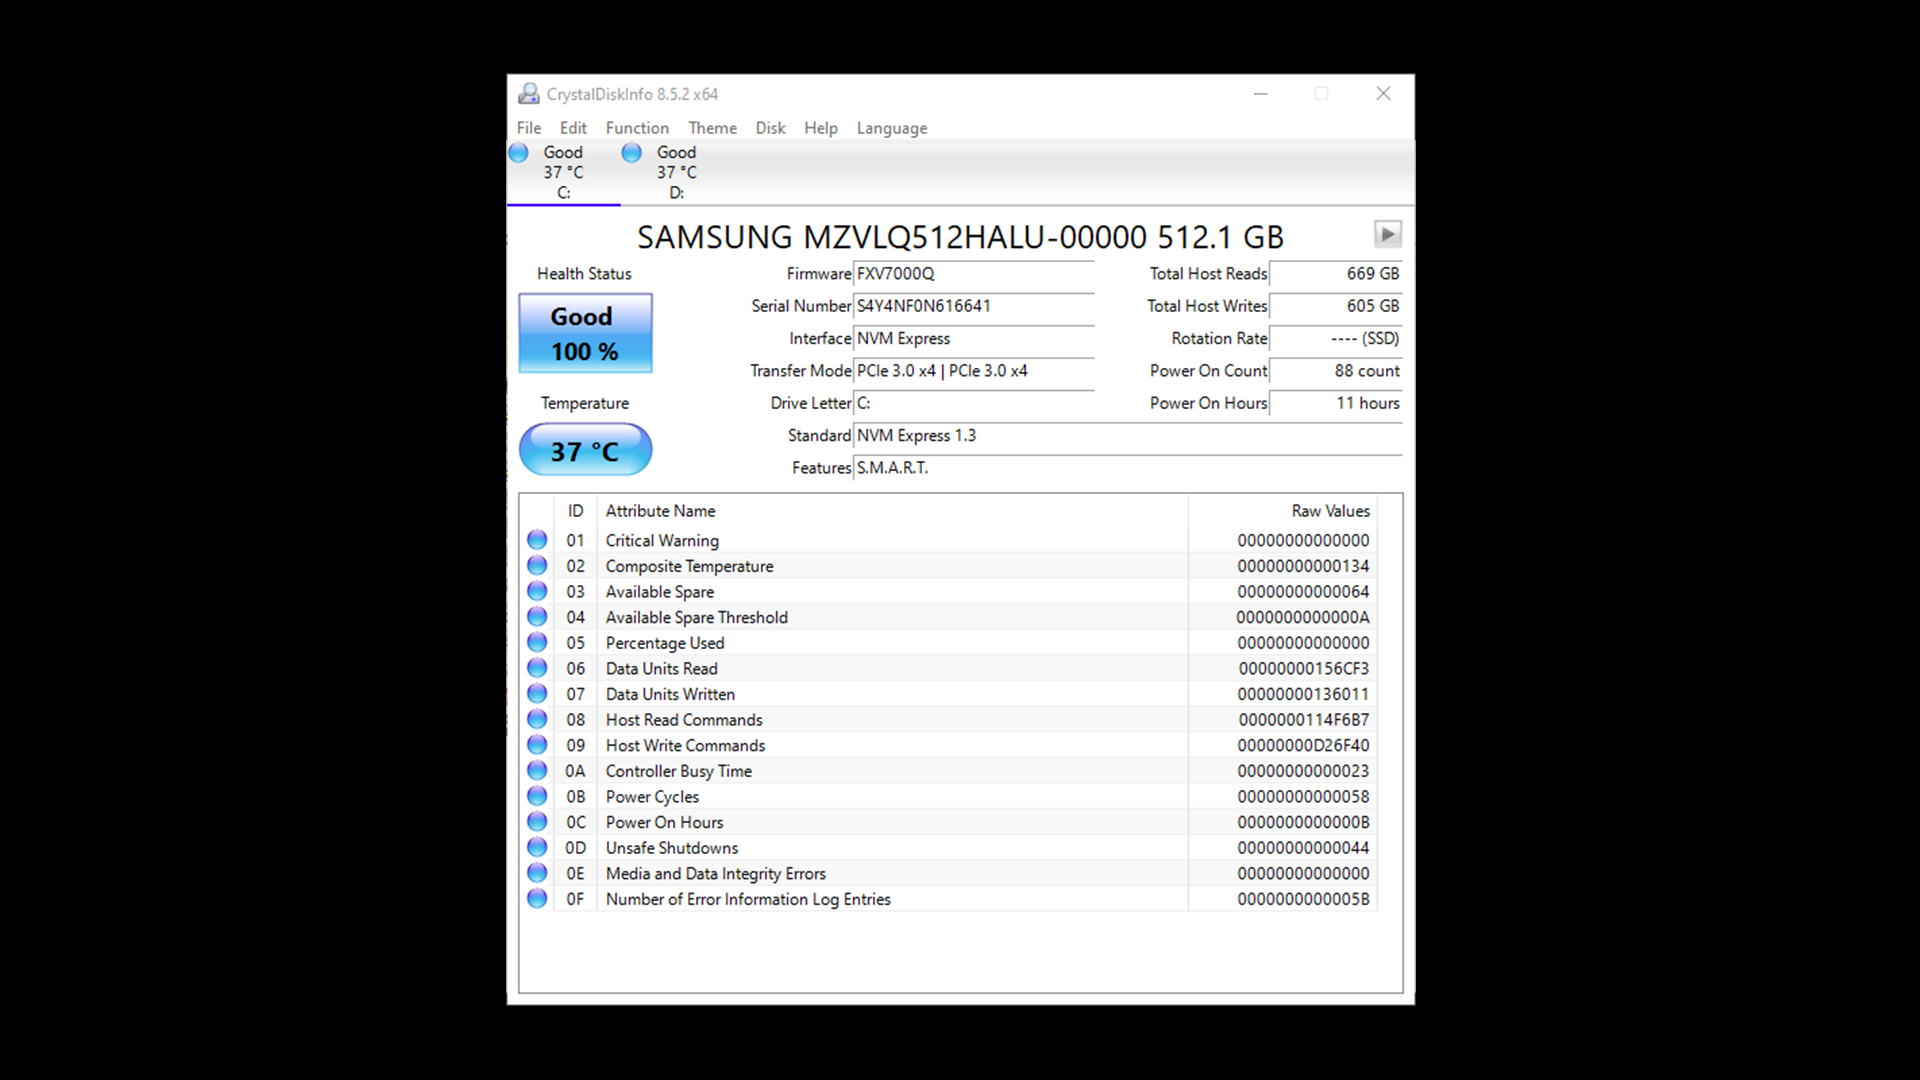Click status orb for Critical Warning row
The width and height of the screenshot is (1920, 1080).
click(x=537, y=540)
